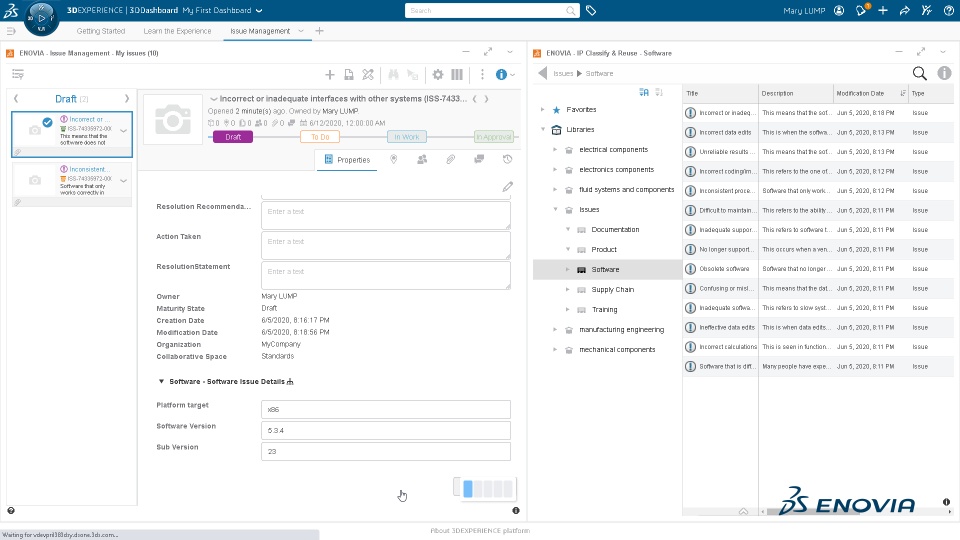Screen dimensions: 960x540
Task: Click the Software Version field
Action: coord(386,430)
